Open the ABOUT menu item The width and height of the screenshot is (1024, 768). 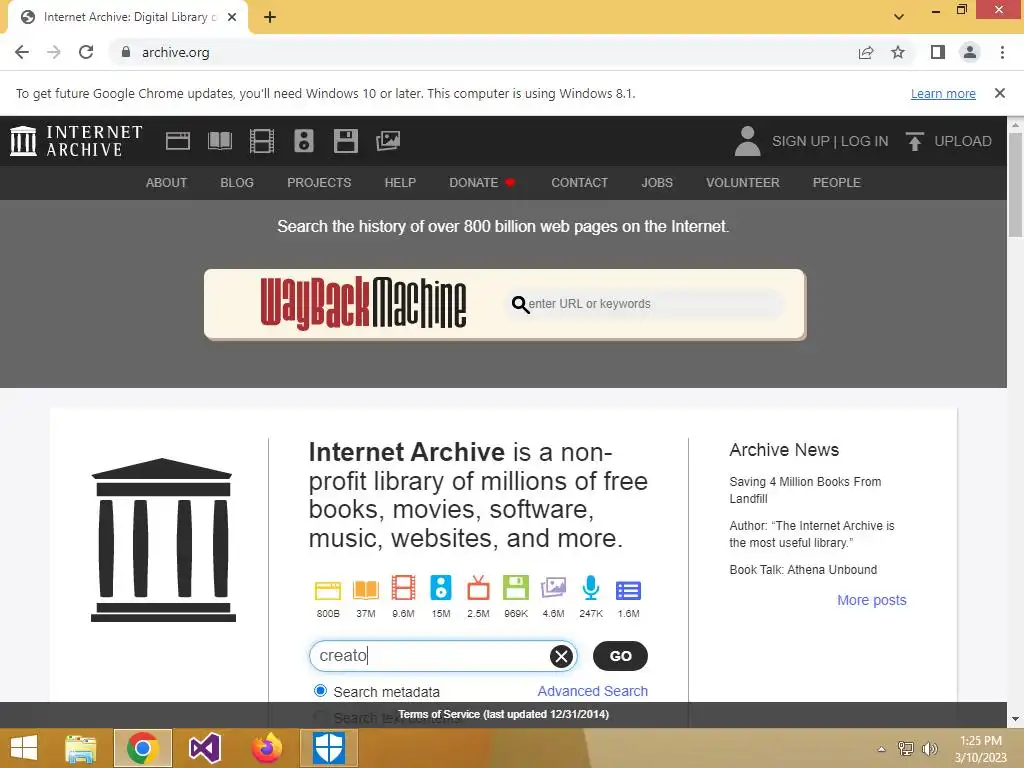[x=166, y=183]
